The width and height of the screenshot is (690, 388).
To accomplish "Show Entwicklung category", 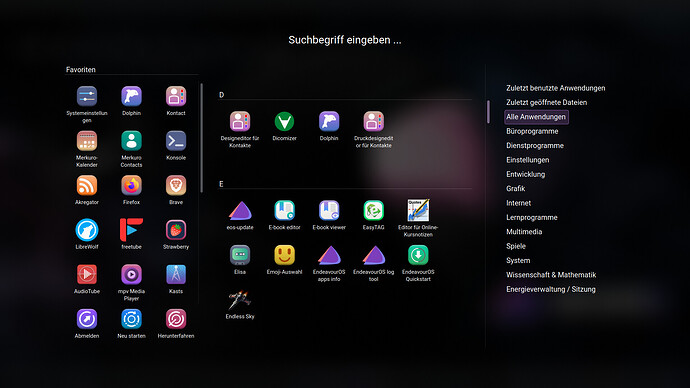I will click(525, 174).
